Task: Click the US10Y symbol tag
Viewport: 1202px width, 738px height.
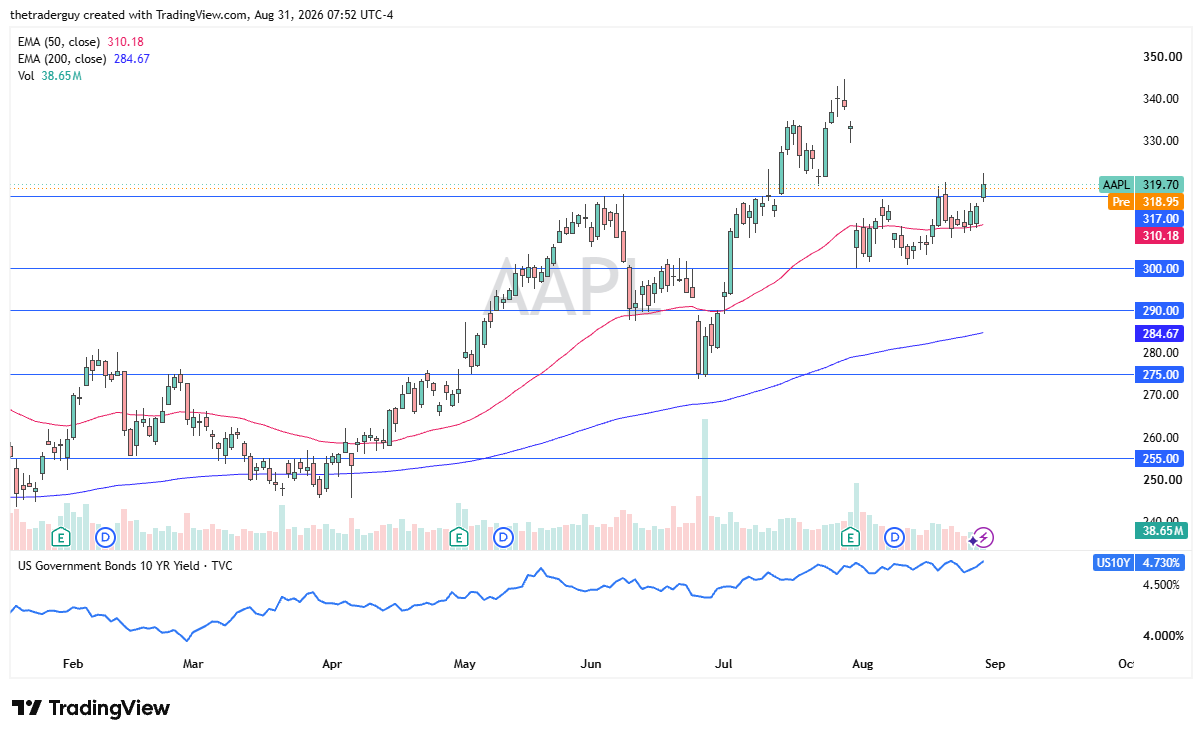Action: point(1114,563)
